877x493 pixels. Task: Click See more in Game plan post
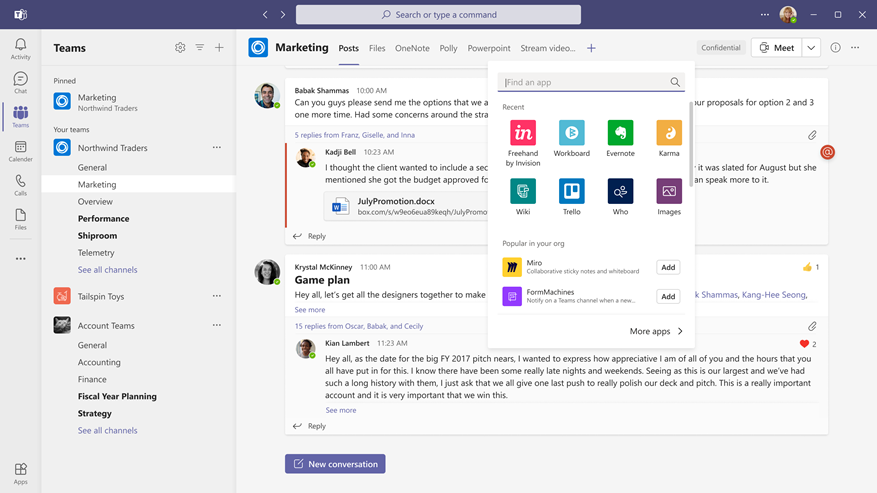click(310, 309)
